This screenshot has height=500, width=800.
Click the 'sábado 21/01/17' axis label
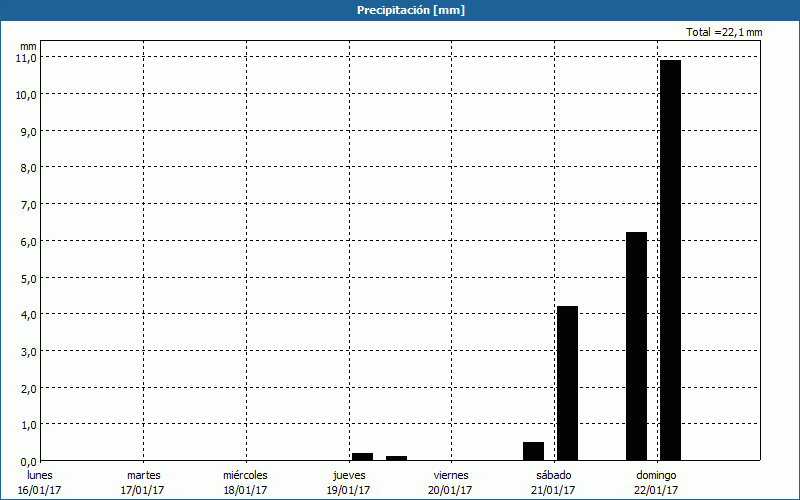tap(553, 482)
